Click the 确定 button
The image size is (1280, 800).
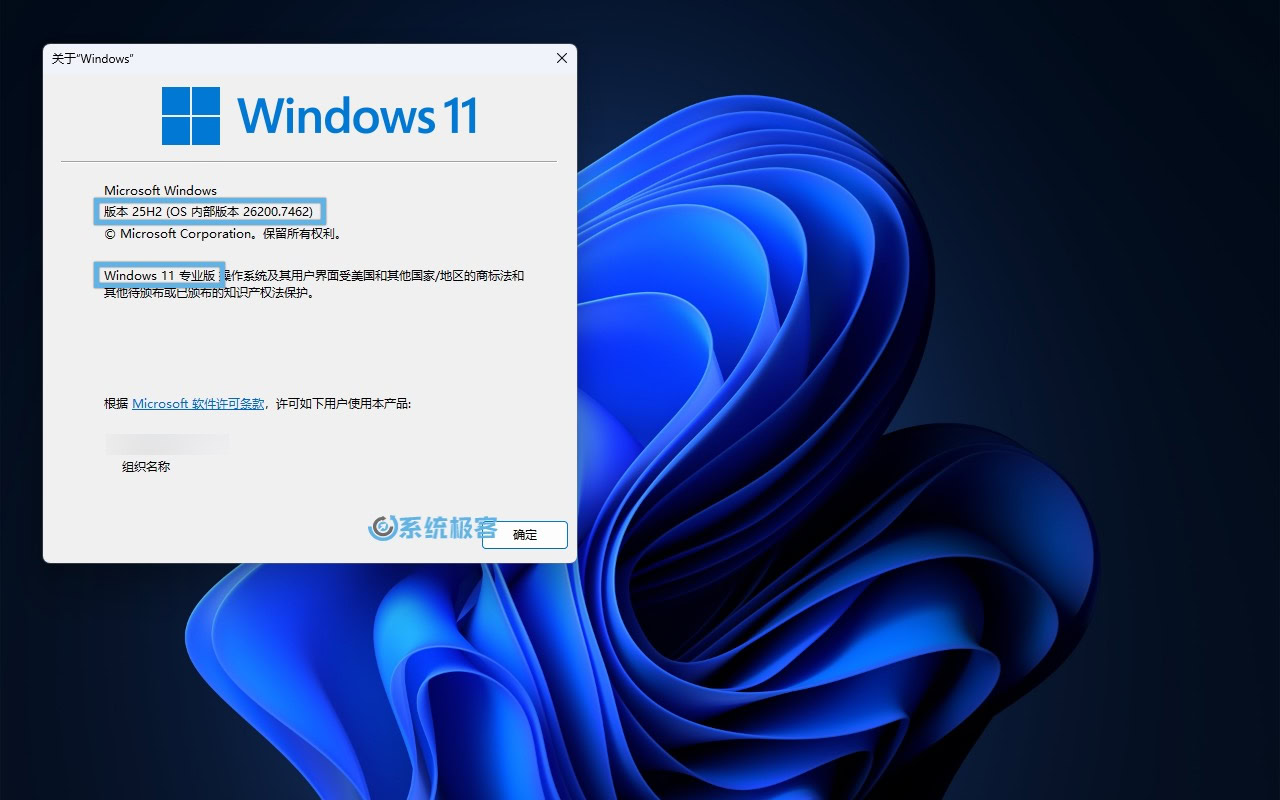(x=525, y=535)
